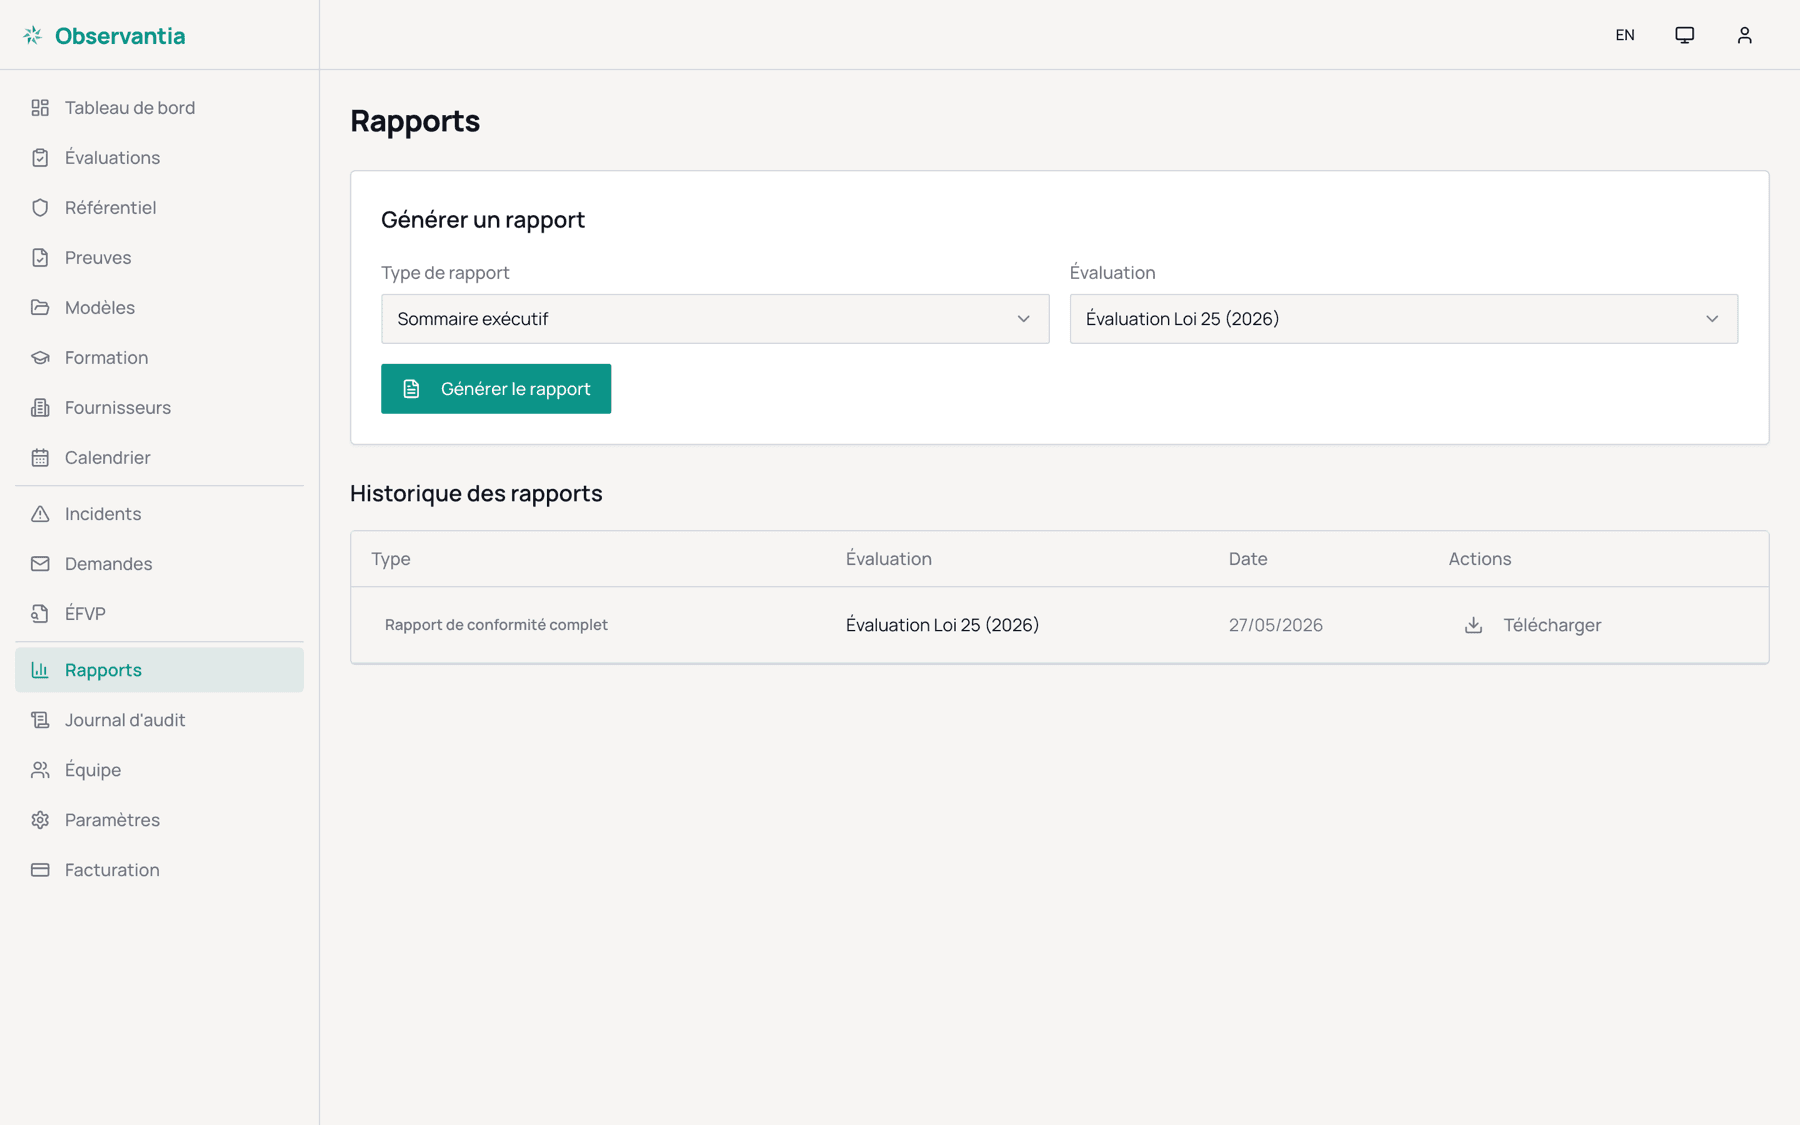Click the 'Historique des rapports' heading
1800x1125 pixels.
(x=476, y=493)
